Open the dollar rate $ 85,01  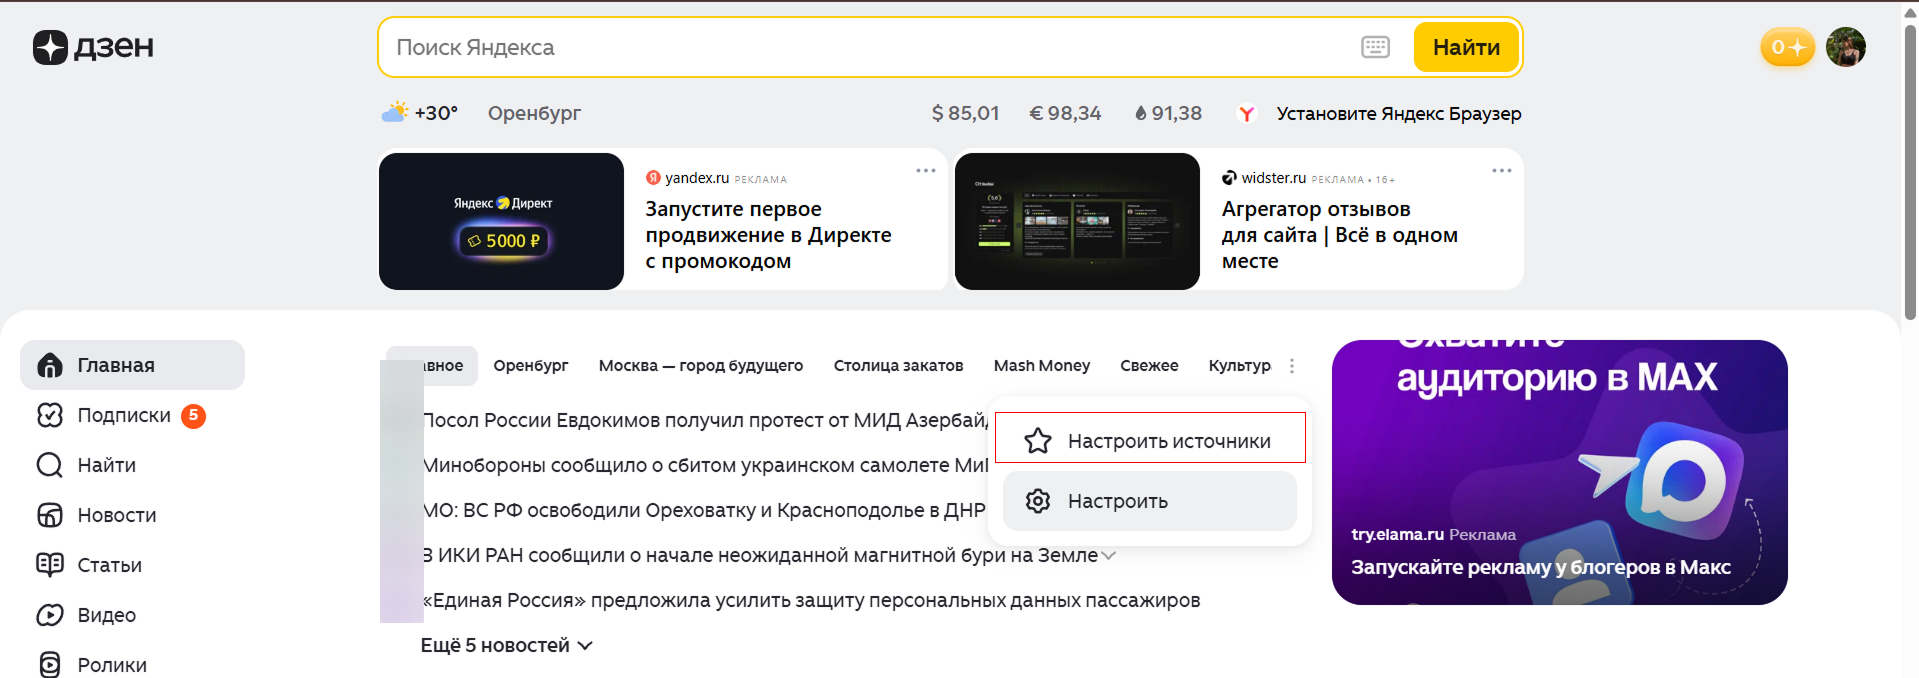pos(965,113)
